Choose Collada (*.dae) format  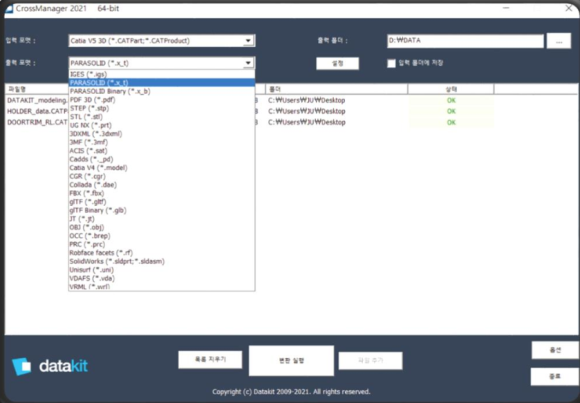162,185
